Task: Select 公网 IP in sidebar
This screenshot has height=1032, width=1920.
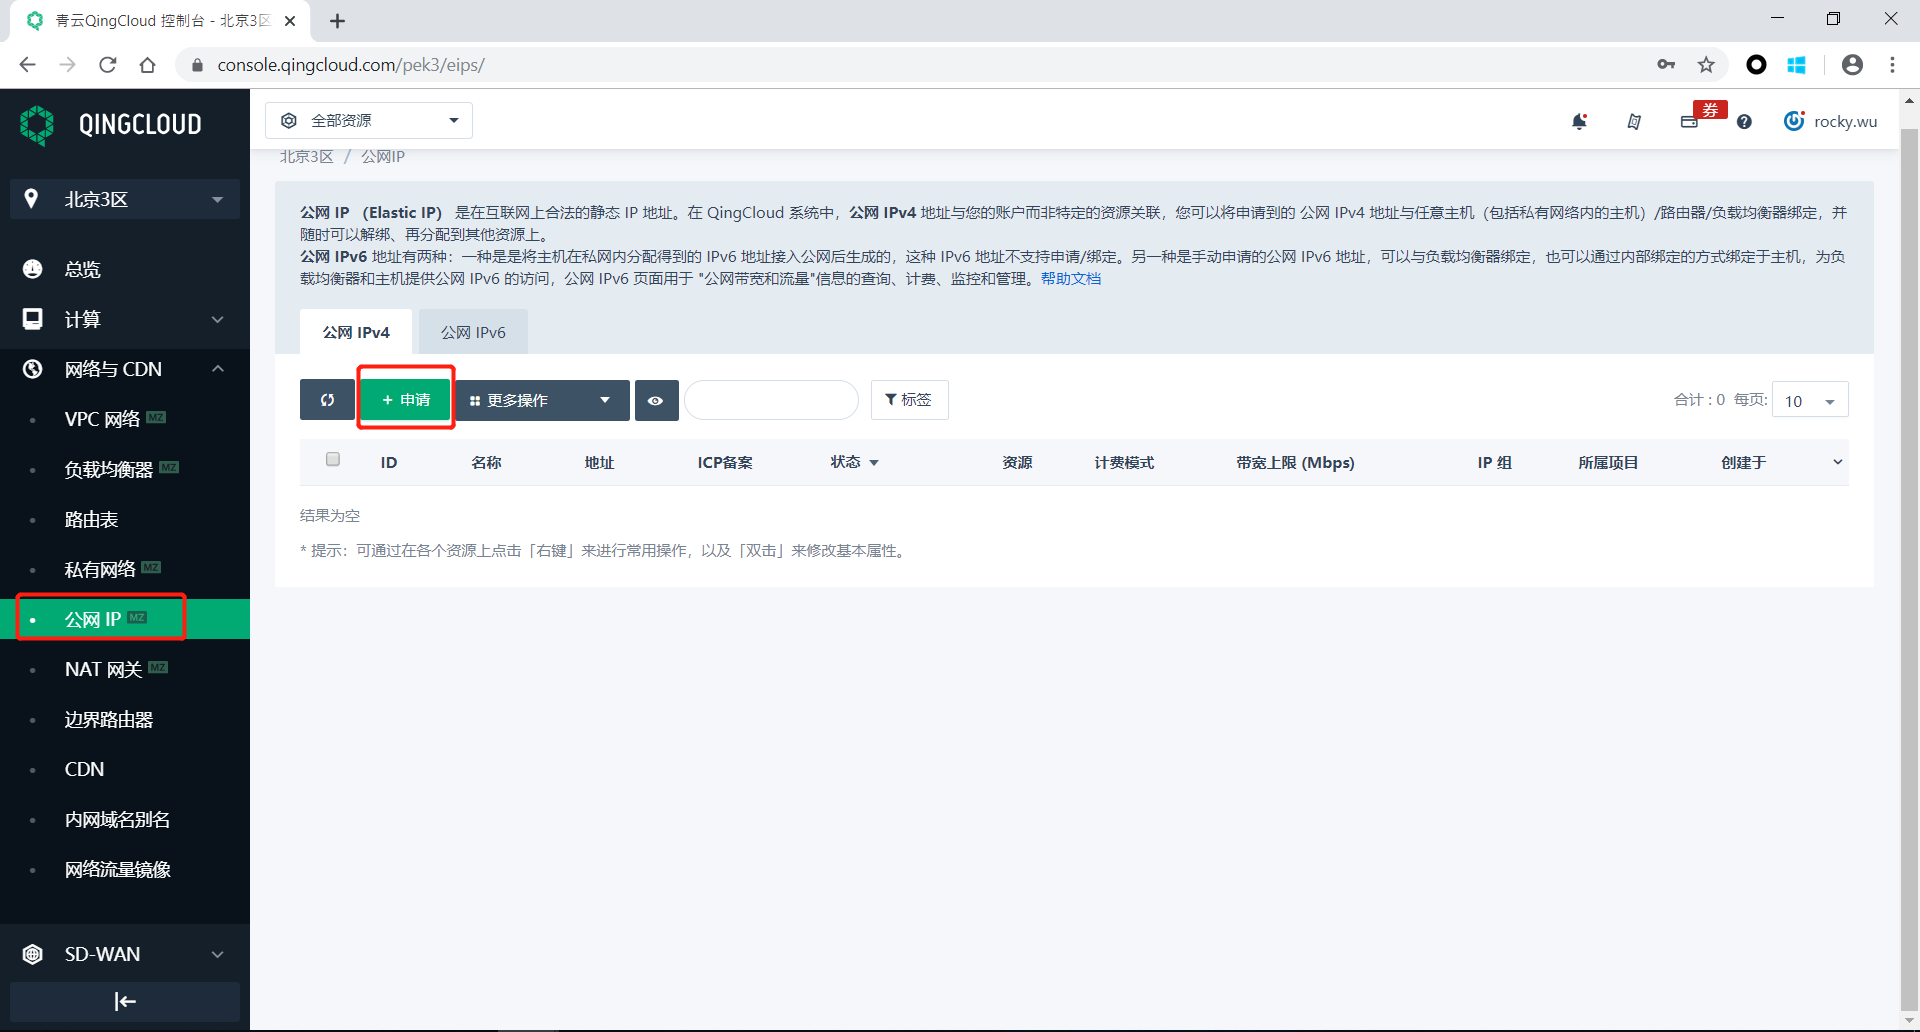Action: pos(125,619)
